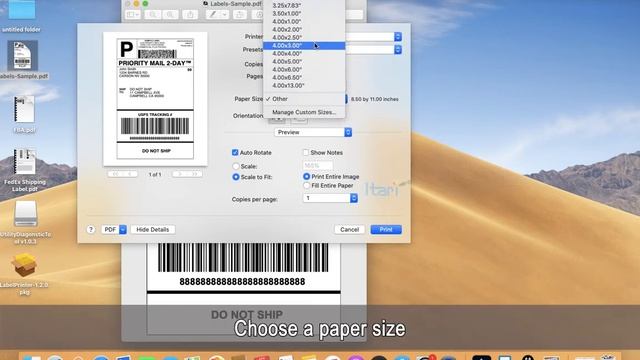Open Copies per page dropdown

(x=330, y=198)
